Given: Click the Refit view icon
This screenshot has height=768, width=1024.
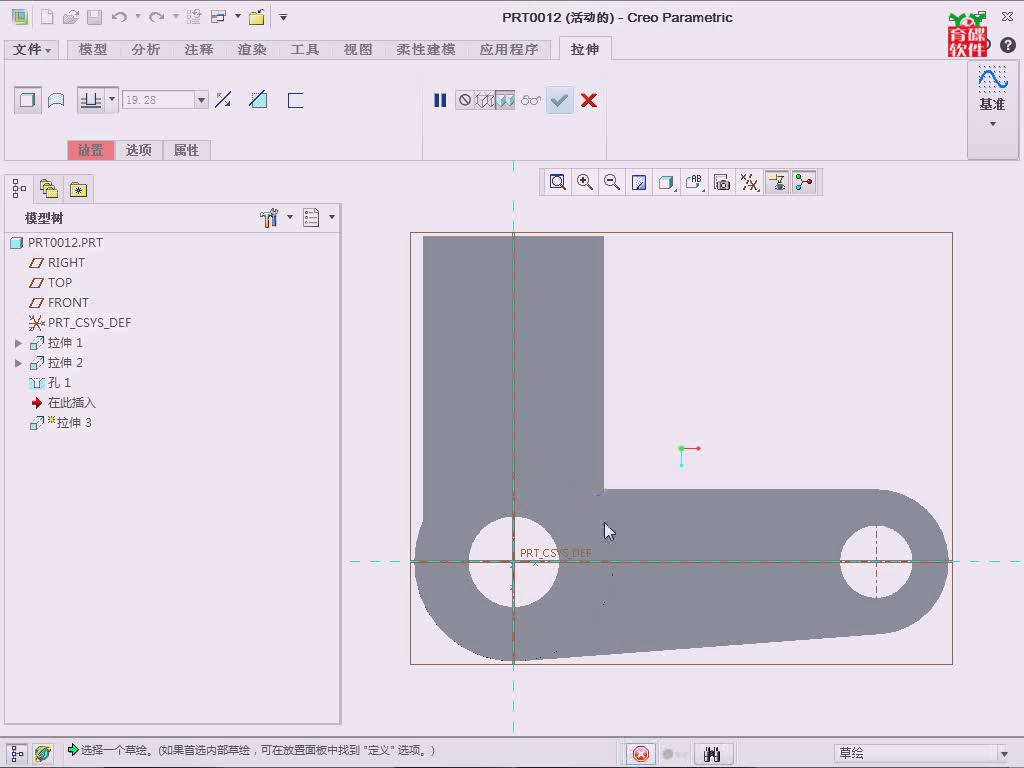Looking at the screenshot, I should tap(558, 182).
